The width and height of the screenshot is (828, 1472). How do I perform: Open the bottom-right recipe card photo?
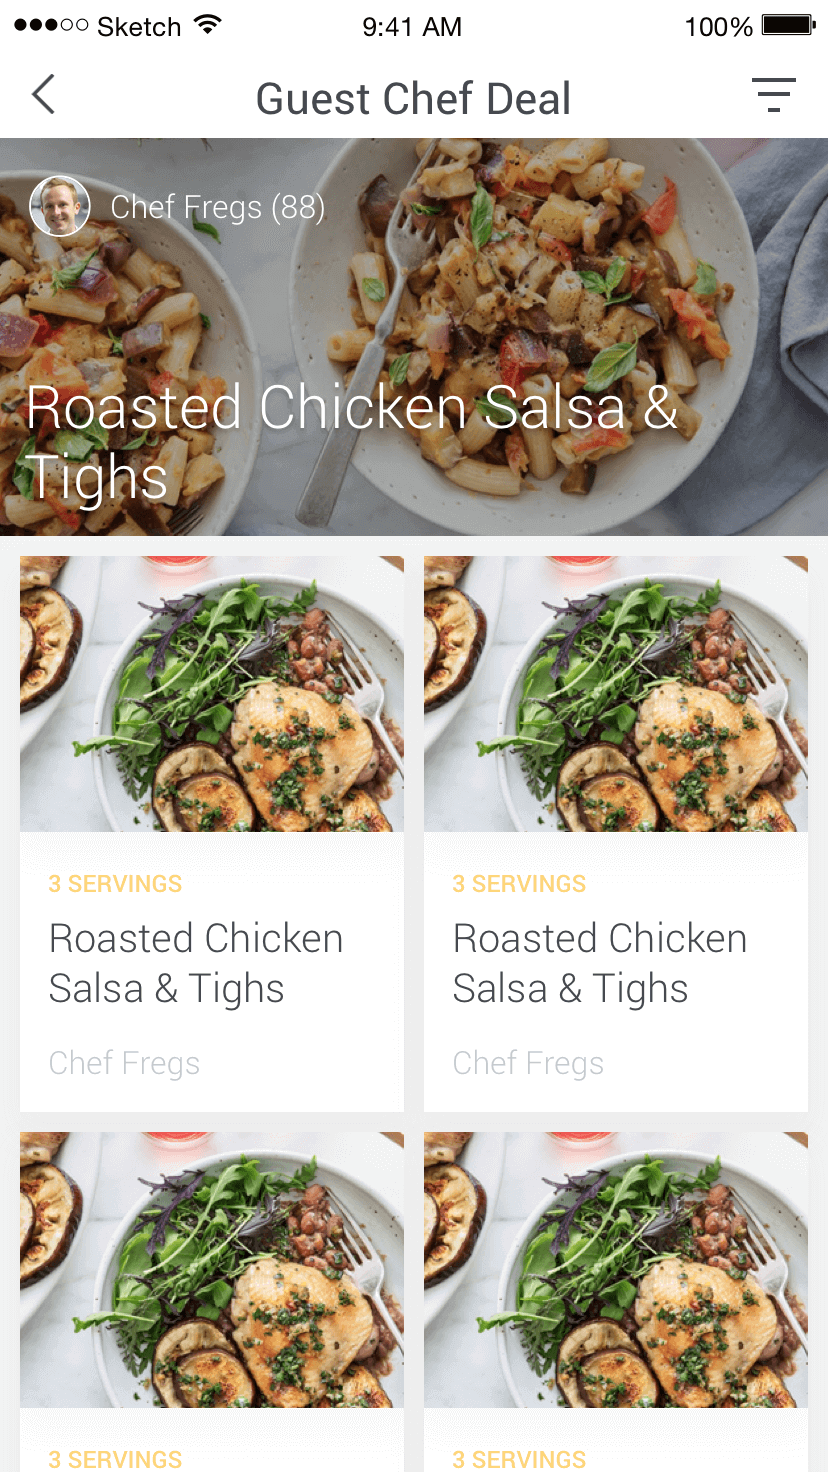(616, 1270)
